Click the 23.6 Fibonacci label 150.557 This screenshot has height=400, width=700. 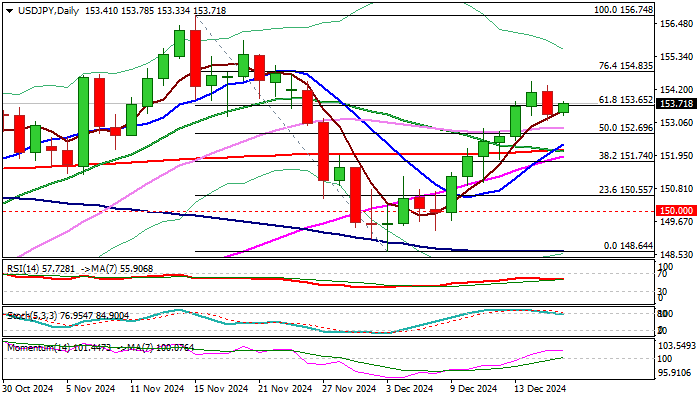tap(626, 189)
